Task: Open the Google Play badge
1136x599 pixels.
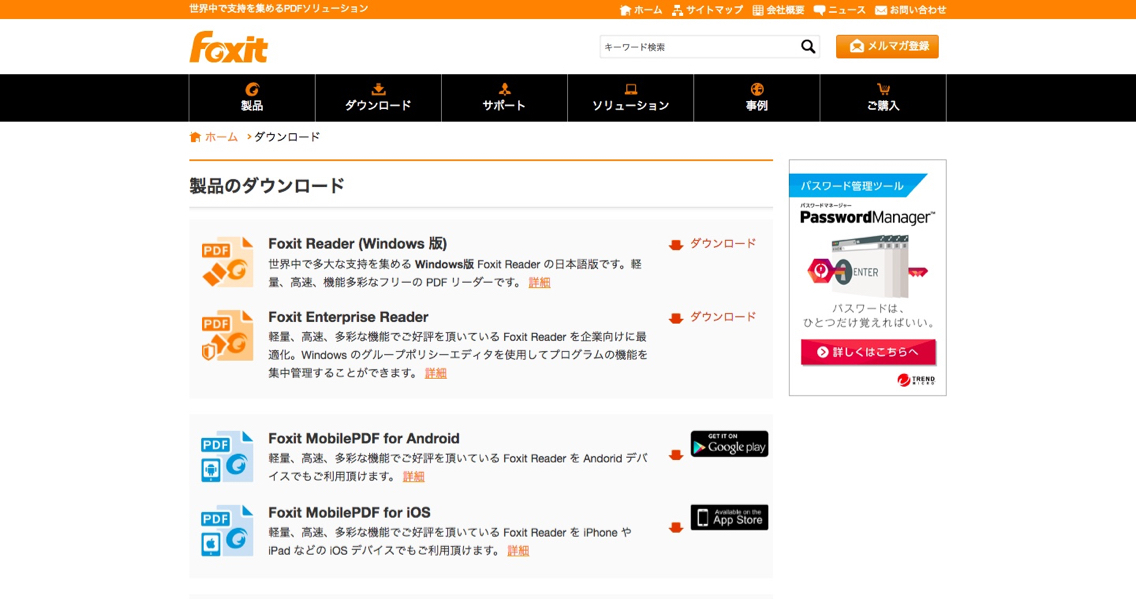Action: tap(729, 444)
